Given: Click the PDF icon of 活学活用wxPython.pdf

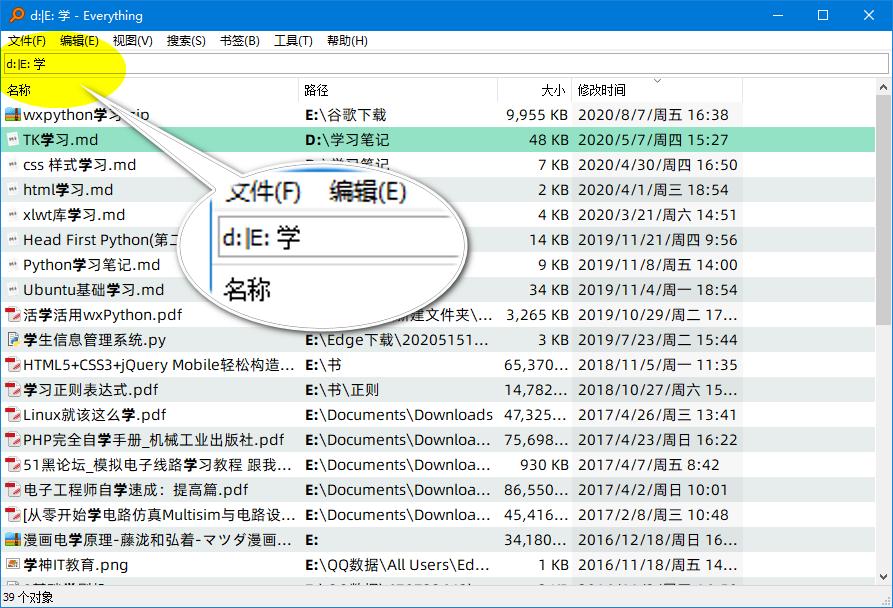Looking at the screenshot, I should click(14, 314).
